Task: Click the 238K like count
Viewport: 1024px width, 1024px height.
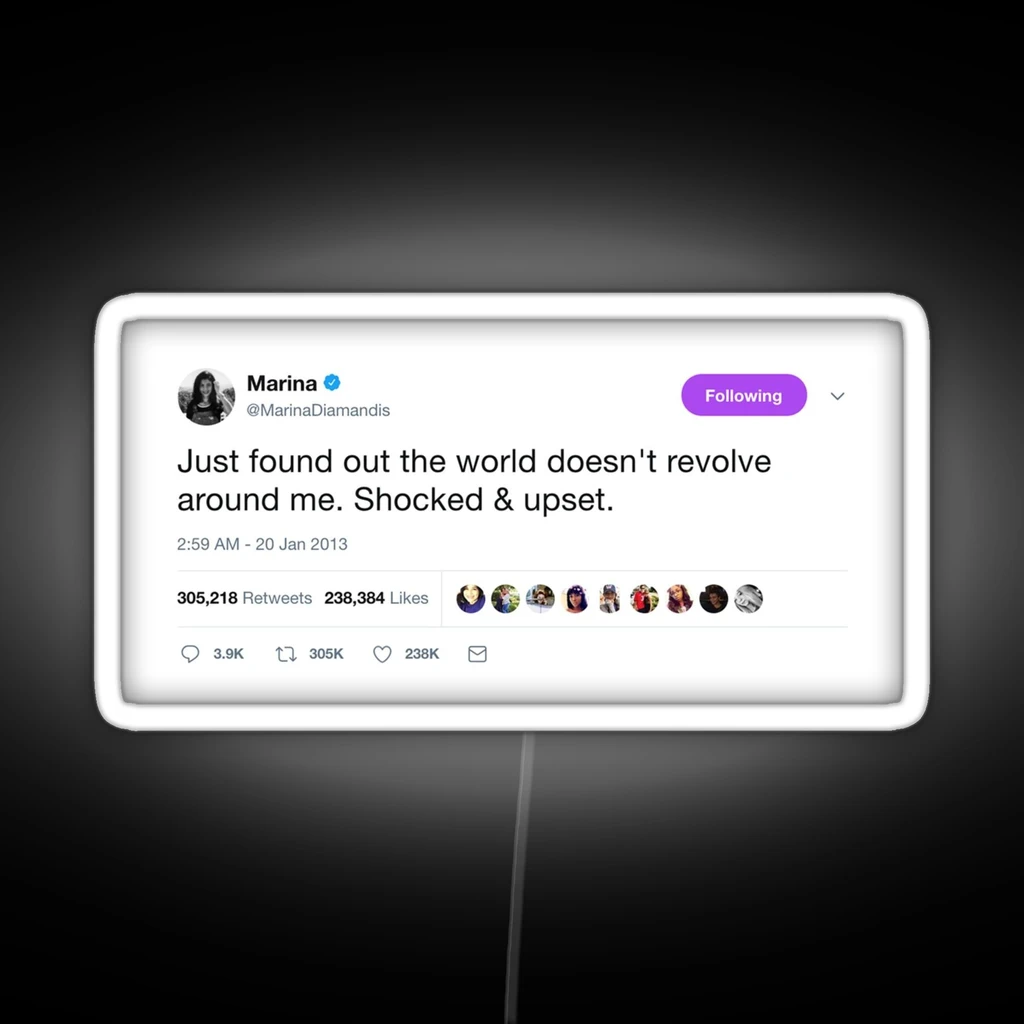Action: 422,654
